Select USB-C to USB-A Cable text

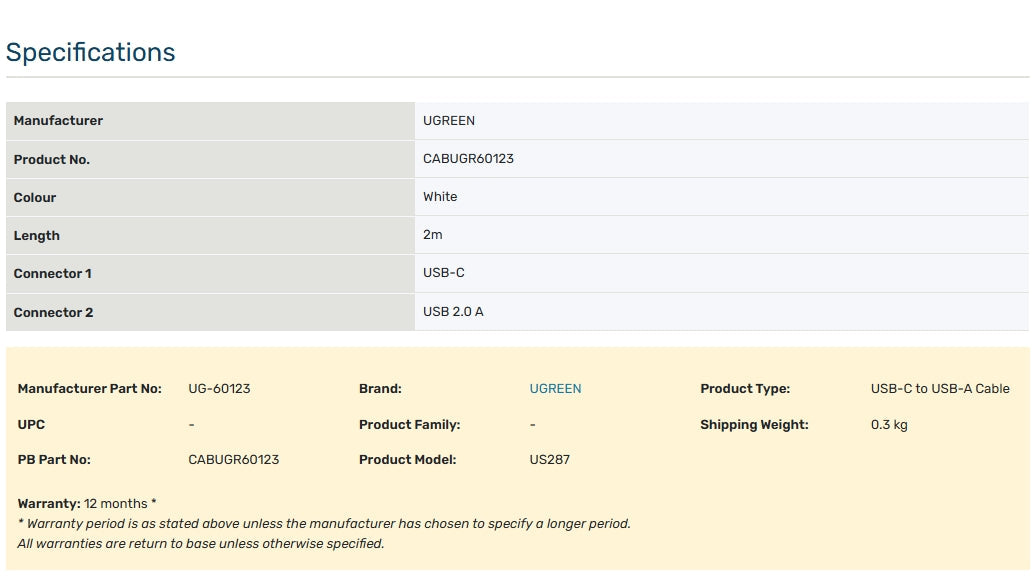[940, 389]
